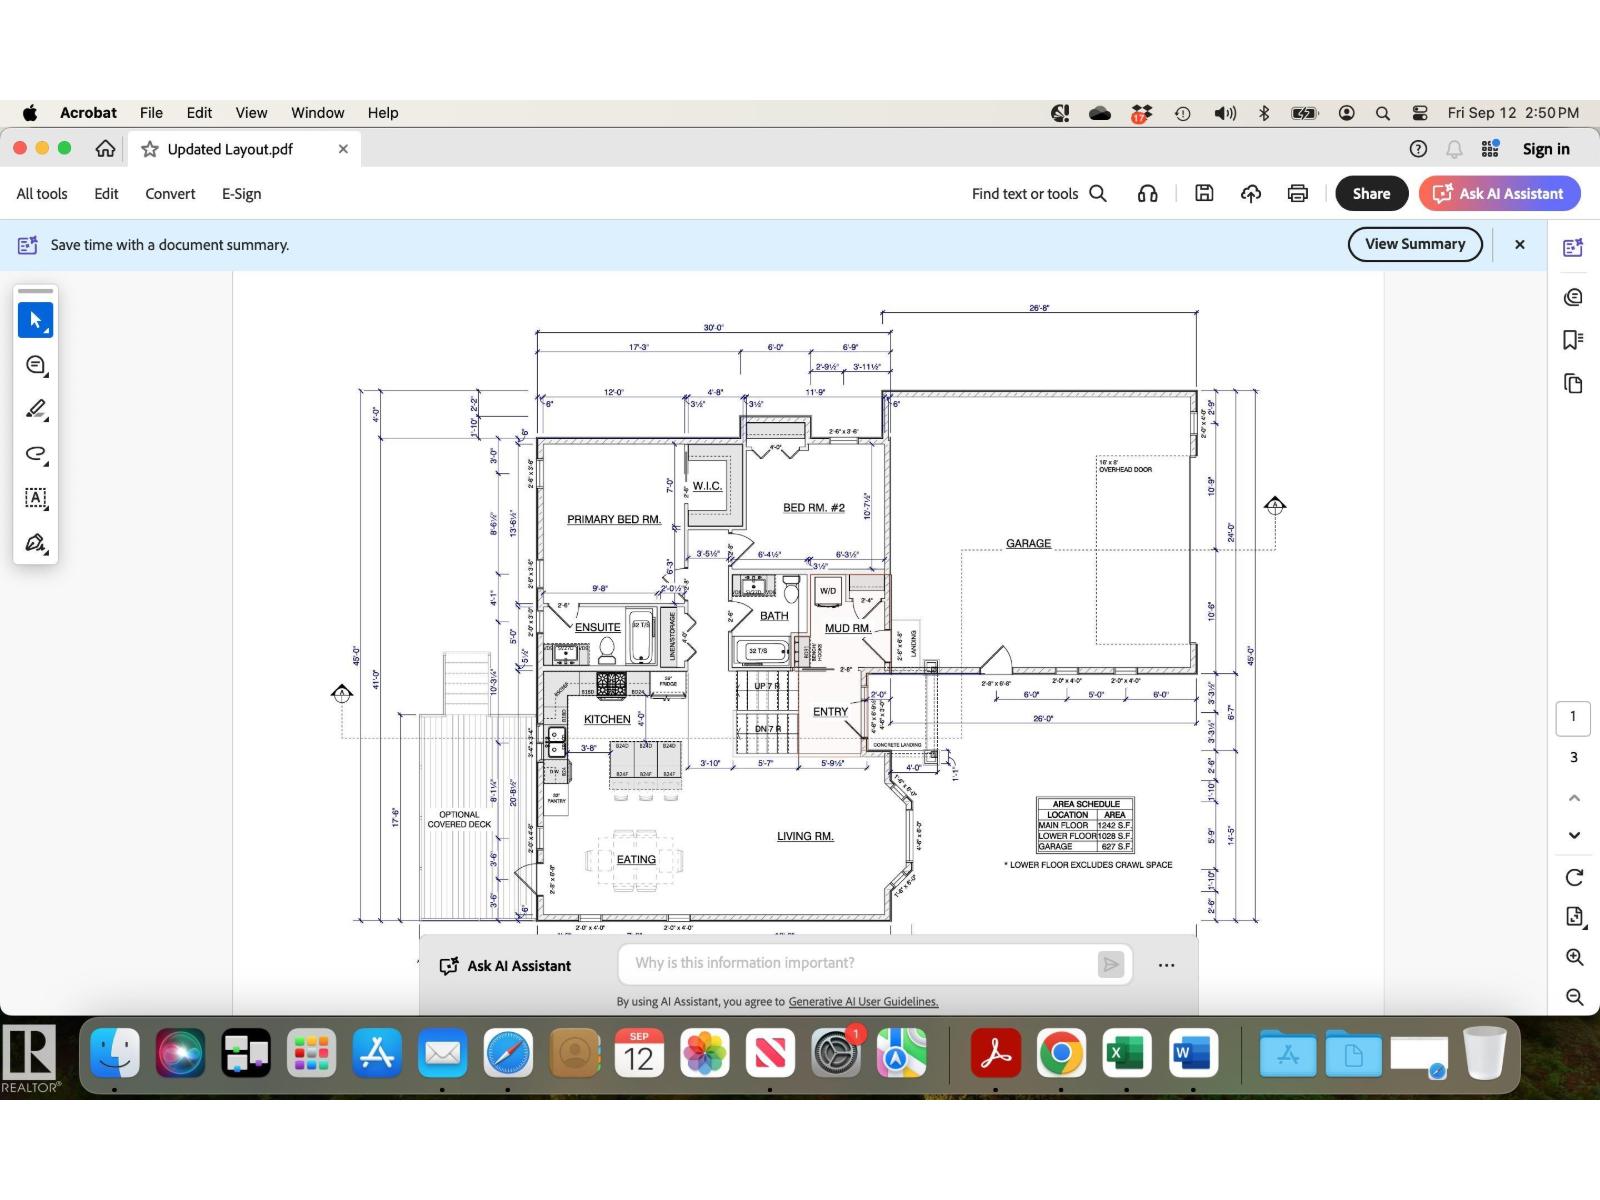Dismiss the document summary banner
This screenshot has width=1600, height=1200.
1519,244
